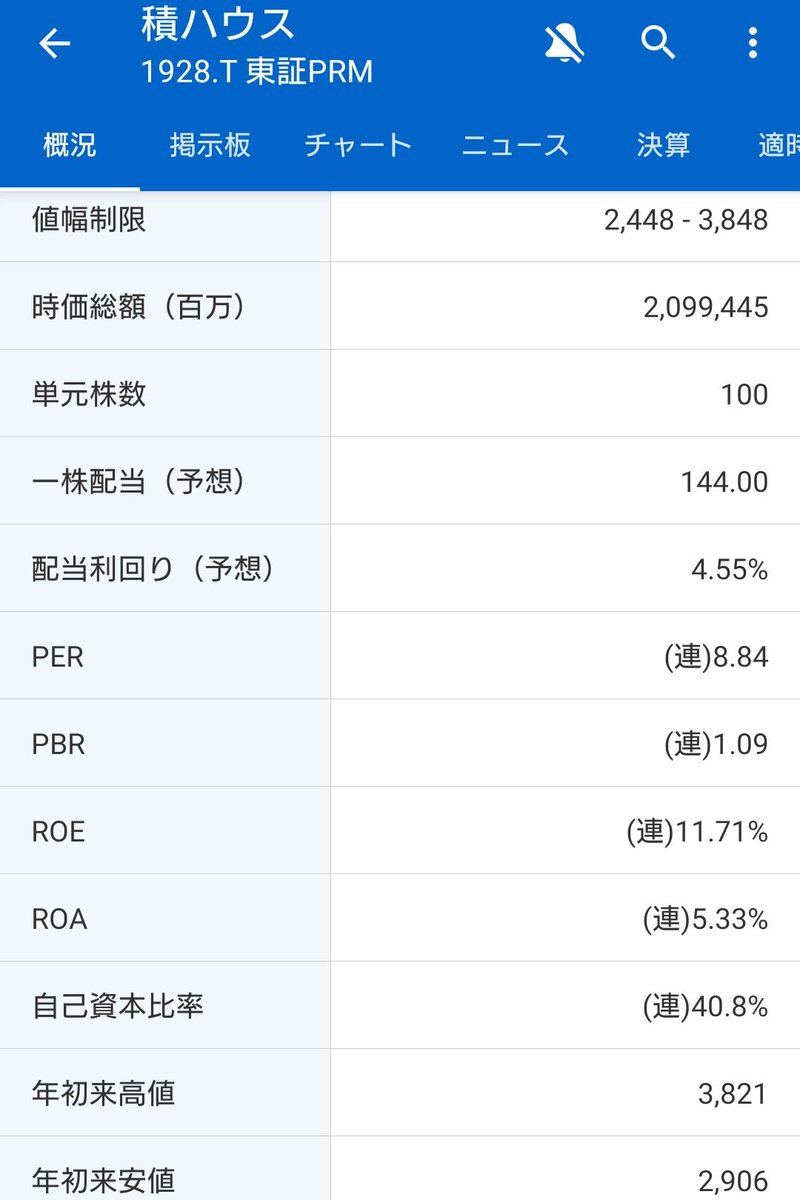Select the 時価総額（百万） row

click(400, 306)
